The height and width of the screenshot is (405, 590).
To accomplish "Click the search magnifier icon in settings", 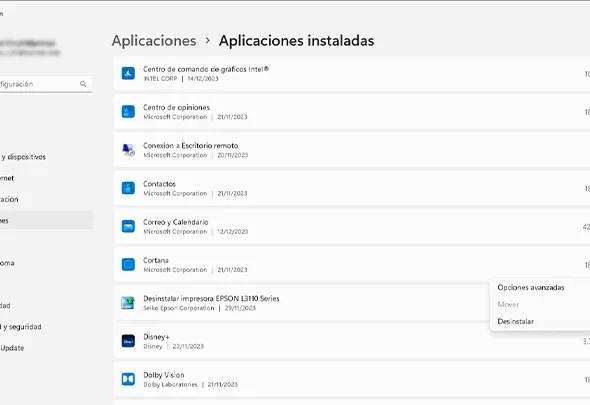I will coord(83,84).
